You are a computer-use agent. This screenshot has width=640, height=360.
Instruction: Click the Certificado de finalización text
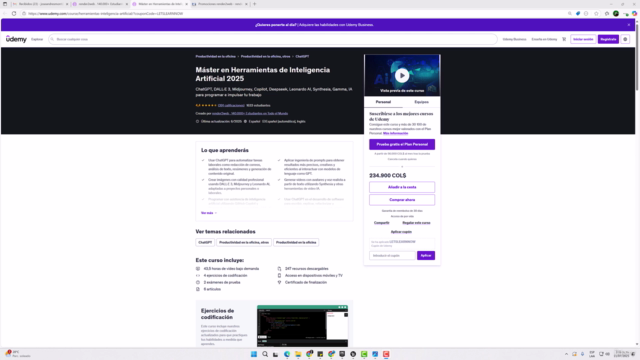pyautogui.click(x=306, y=282)
